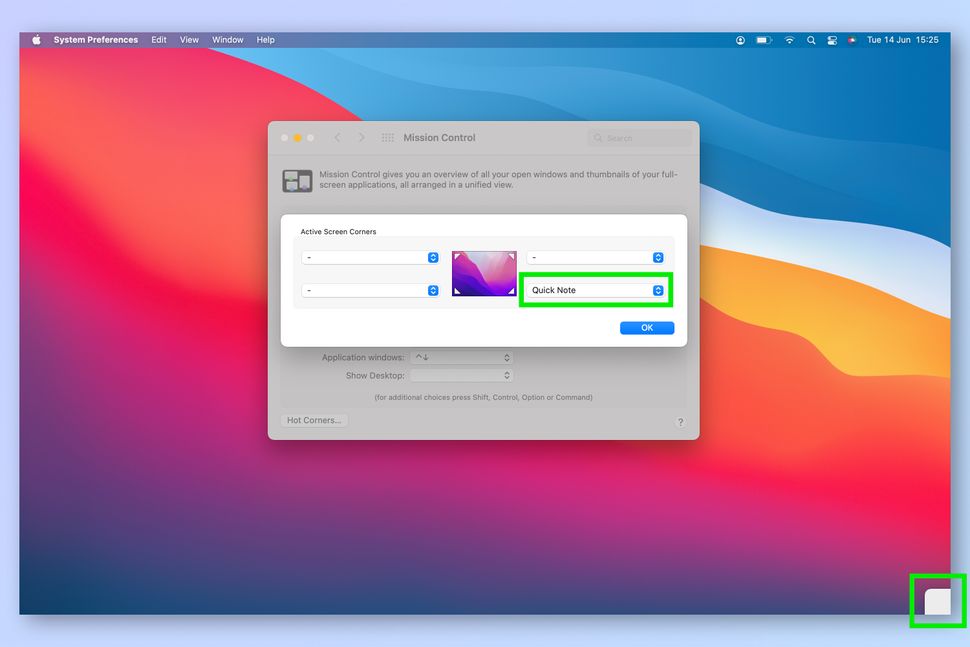Open help via the question mark icon
Image resolution: width=970 pixels, height=647 pixels.
coord(680,422)
